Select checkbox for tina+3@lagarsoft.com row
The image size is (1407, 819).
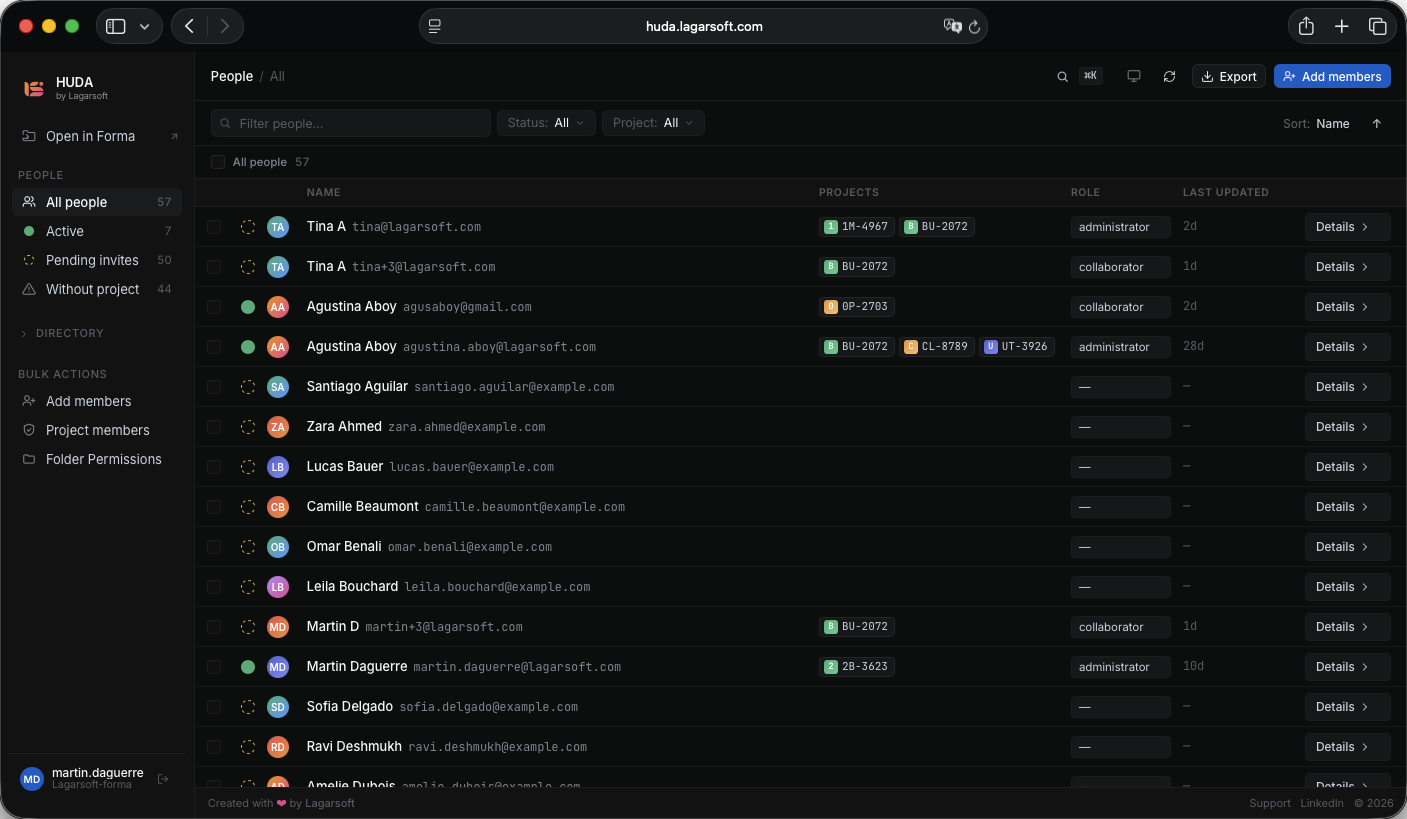pos(214,267)
